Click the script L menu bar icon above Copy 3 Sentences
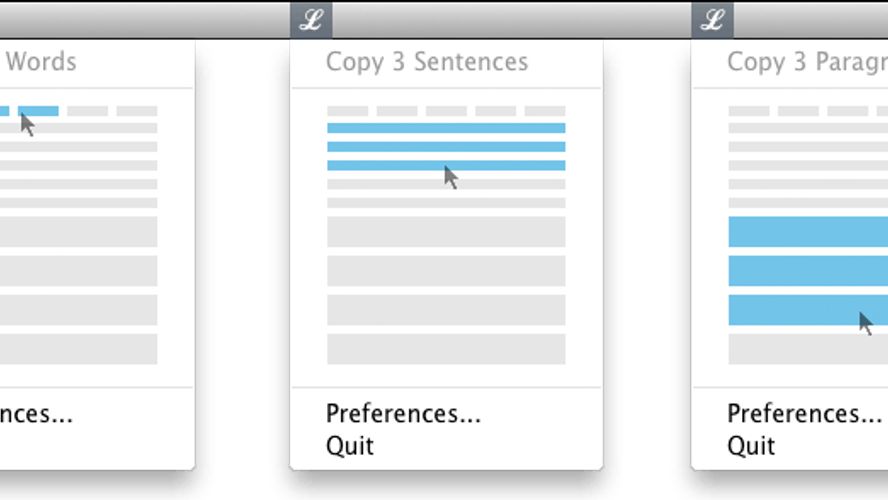888x500 pixels. pyautogui.click(x=311, y=19)
